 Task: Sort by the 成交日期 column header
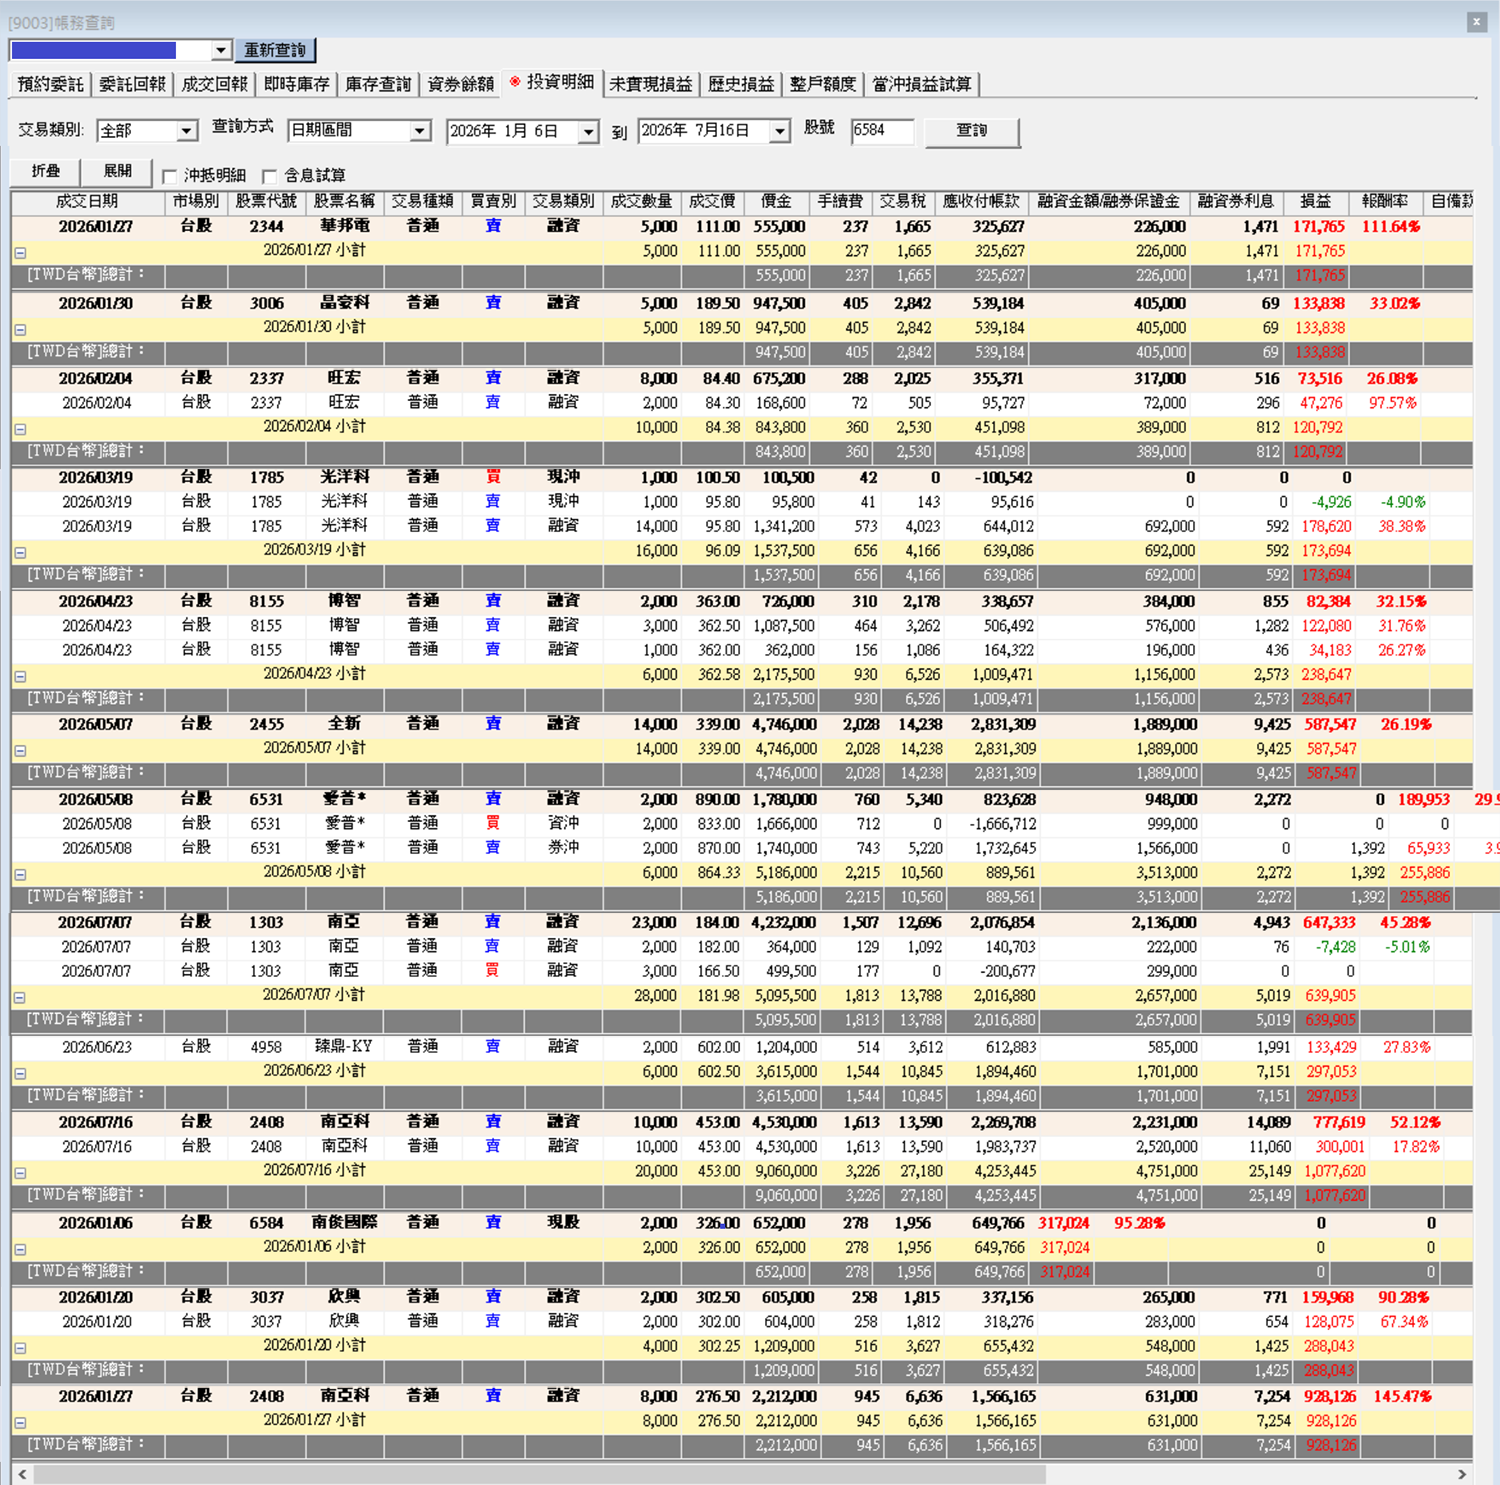coord(87,201)
